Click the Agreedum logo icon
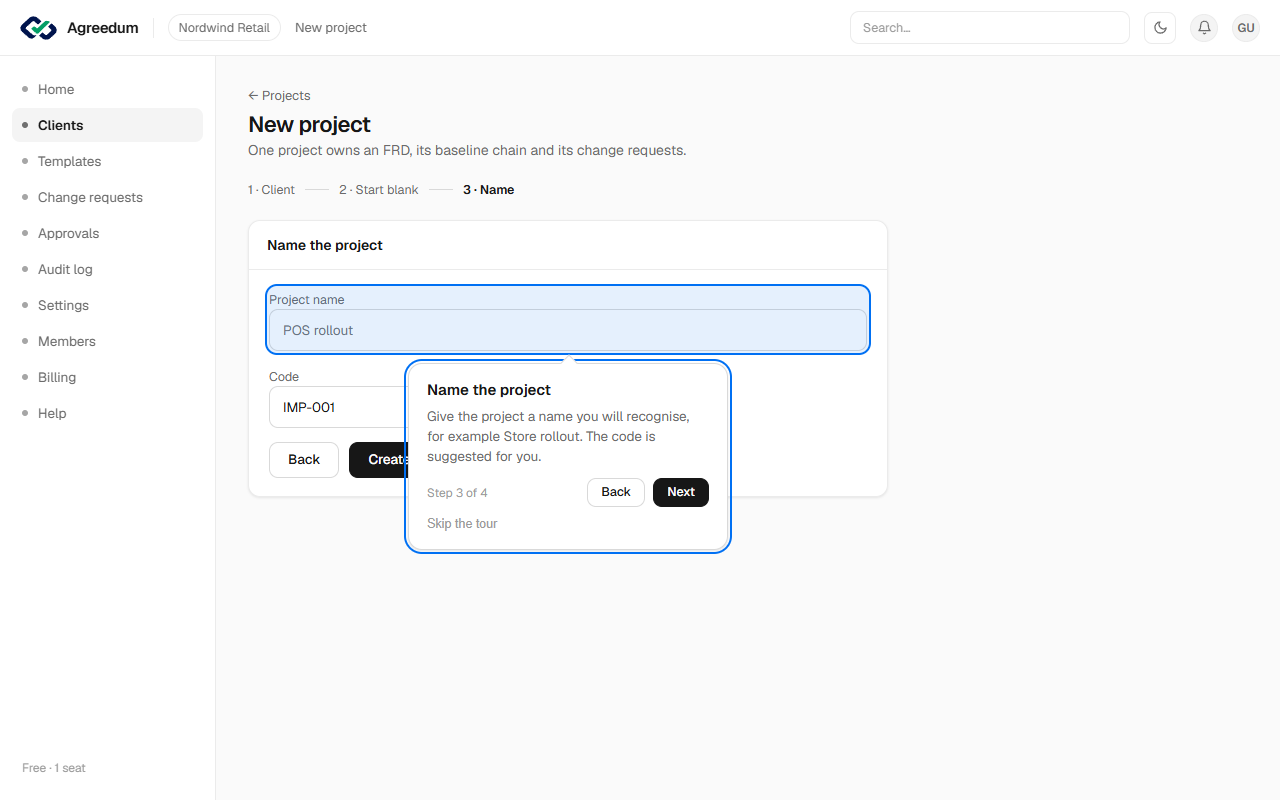This screenshot has width=1280, height=800. pyautogui.click(x=38, y=28)
